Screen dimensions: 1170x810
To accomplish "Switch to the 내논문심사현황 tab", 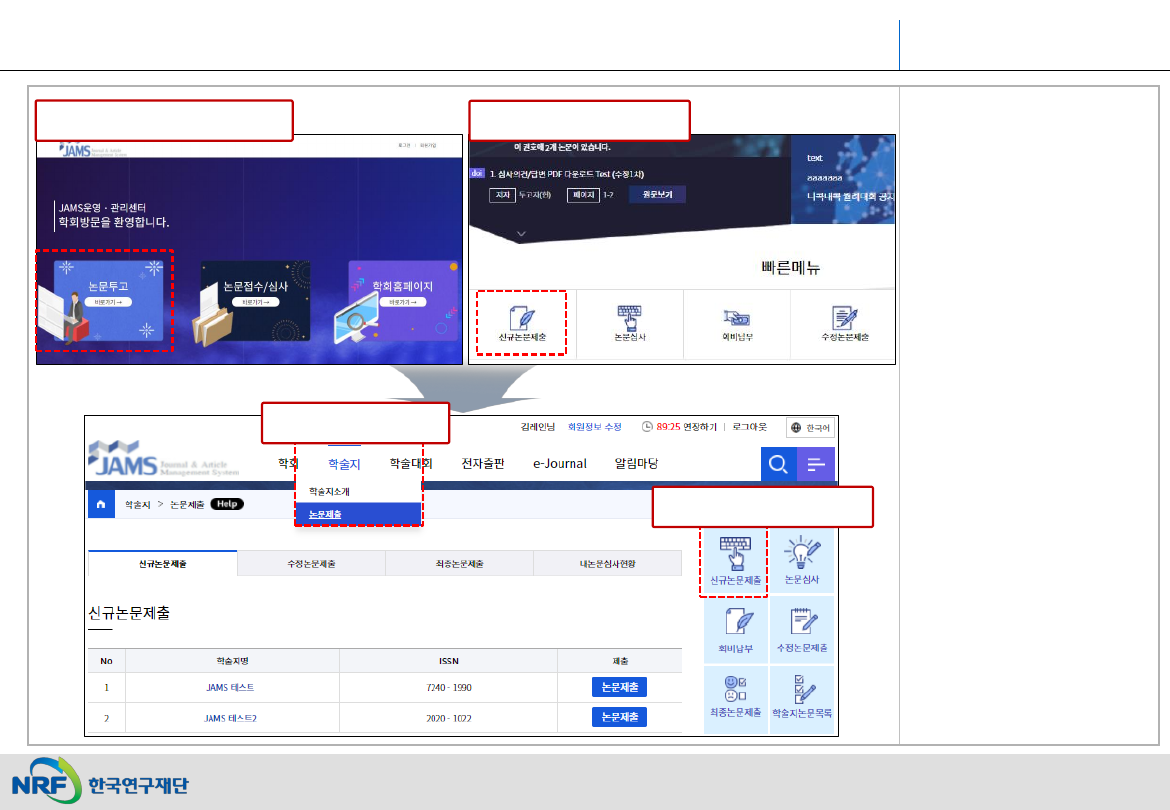I will 607,564.
